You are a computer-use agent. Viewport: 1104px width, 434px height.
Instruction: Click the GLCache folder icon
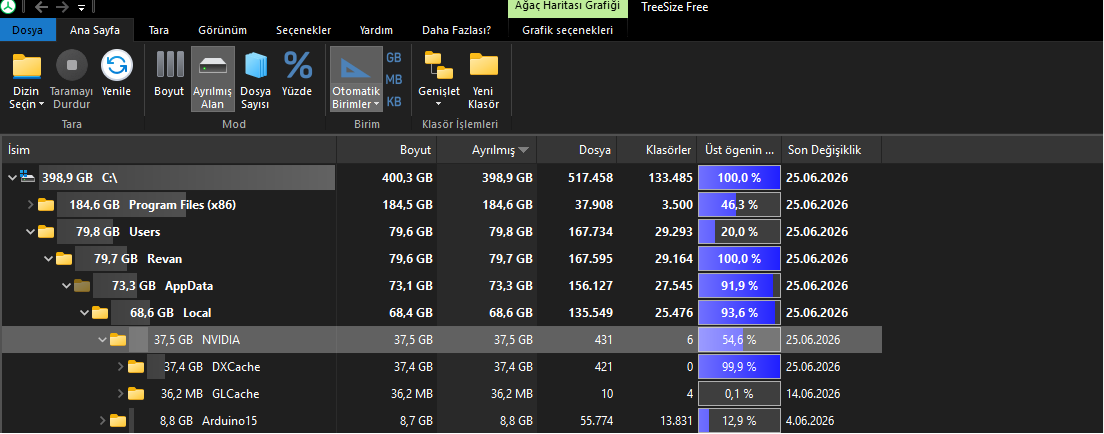tap(137, 394)
